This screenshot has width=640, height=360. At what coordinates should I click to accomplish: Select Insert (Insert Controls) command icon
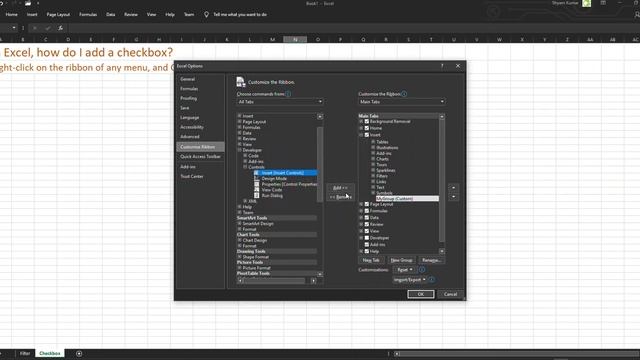pyautogui.click(x=256, y=173)
